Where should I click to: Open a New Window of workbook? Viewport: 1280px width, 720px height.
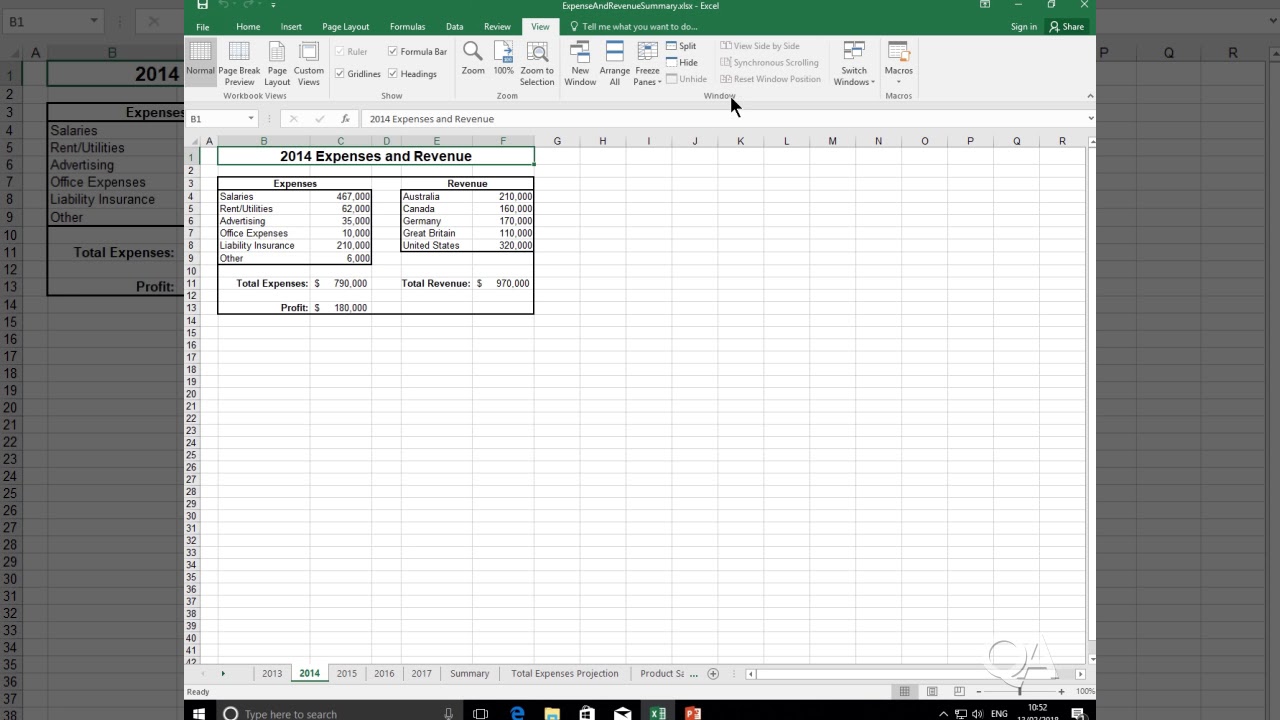pyautogui.click(x=580, y=63)
